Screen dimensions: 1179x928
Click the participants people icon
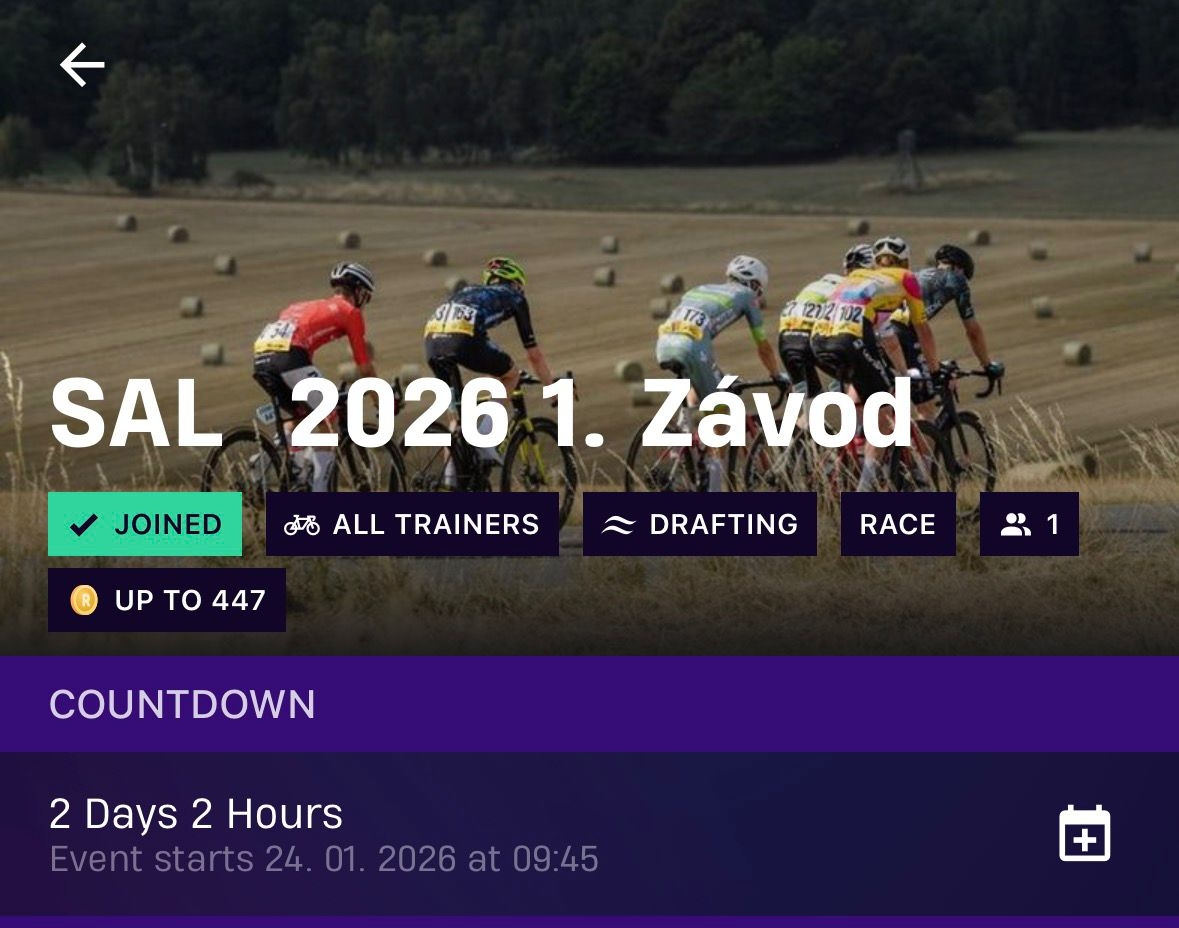click(1016, 524)
